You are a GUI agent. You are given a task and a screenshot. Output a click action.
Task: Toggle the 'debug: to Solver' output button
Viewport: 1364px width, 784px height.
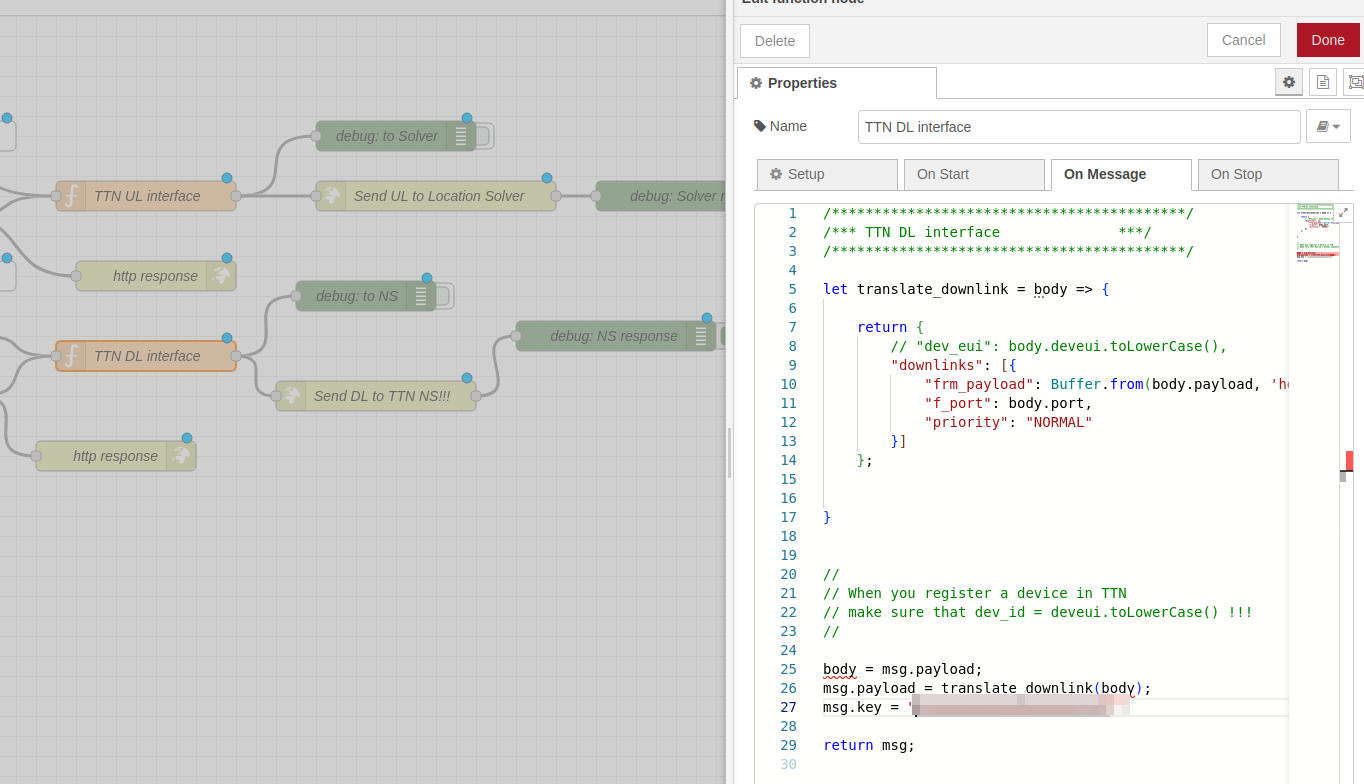485,136
